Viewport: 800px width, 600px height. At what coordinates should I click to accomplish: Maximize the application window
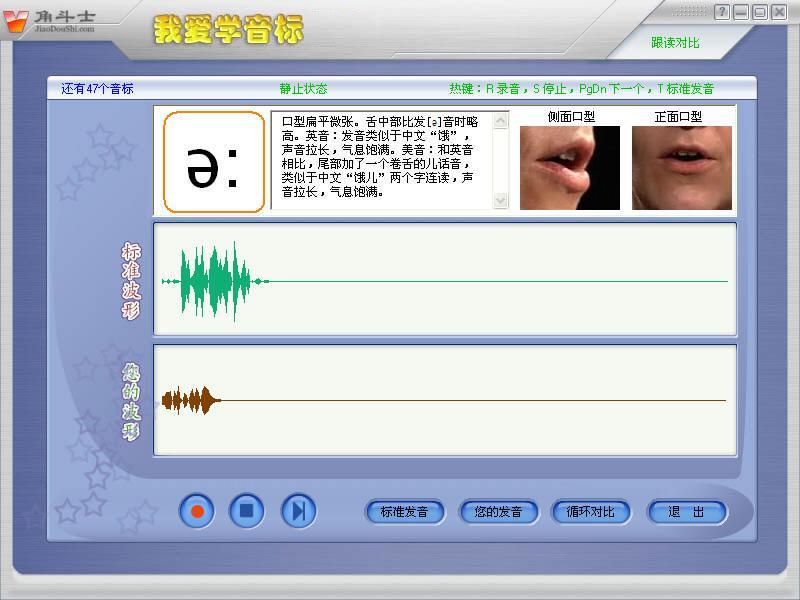tap(760, 13)
